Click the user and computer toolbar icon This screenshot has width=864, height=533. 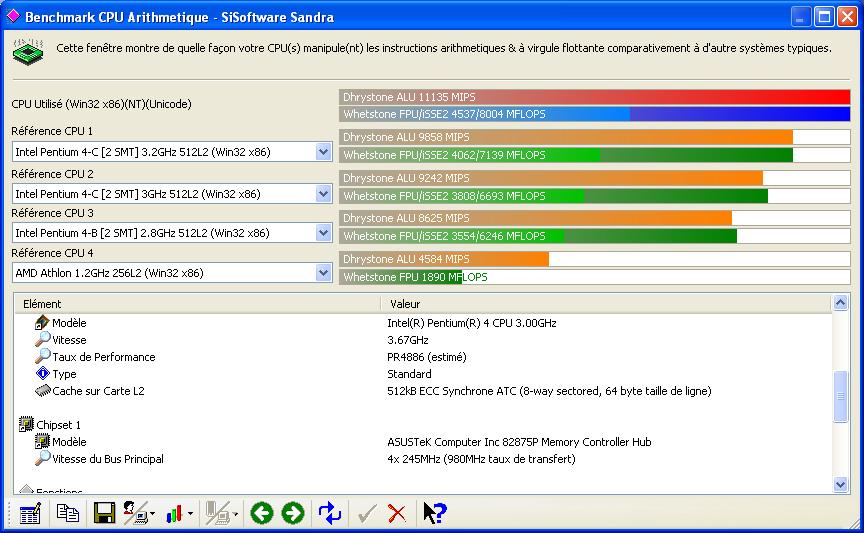[x=135, y=513]
